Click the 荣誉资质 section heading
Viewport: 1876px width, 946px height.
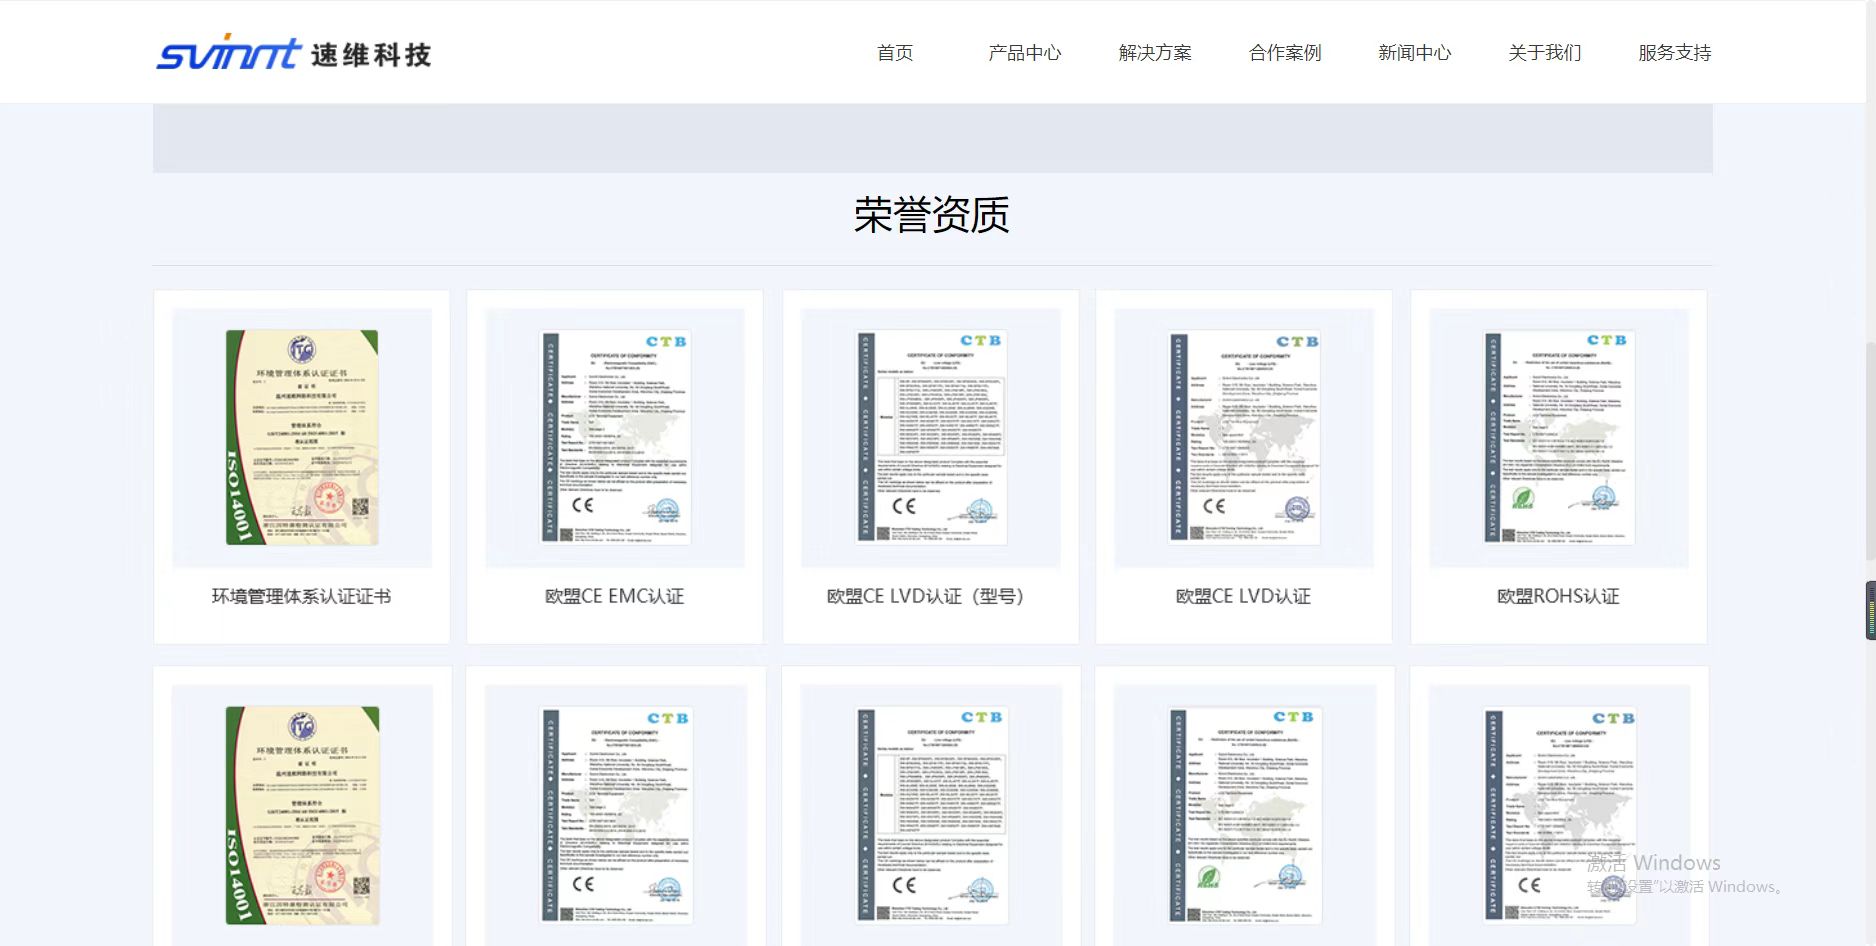(x=932, y=215)
